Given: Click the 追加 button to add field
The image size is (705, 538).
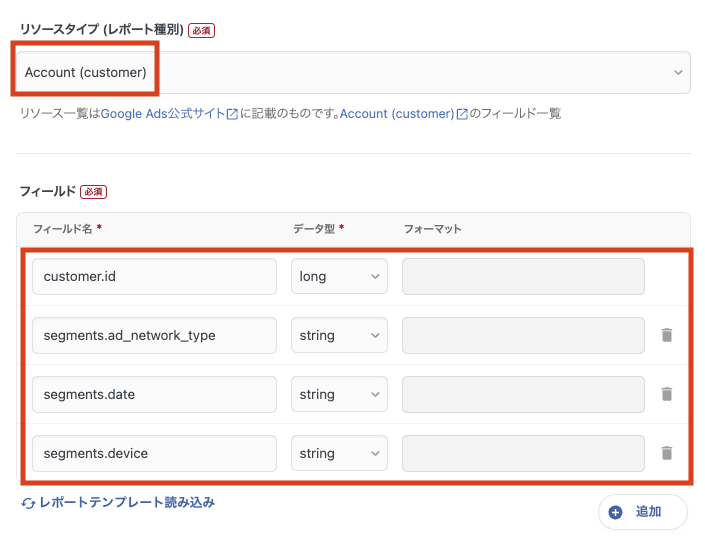Looking at the screenshot, I should [x=643, y=512].
